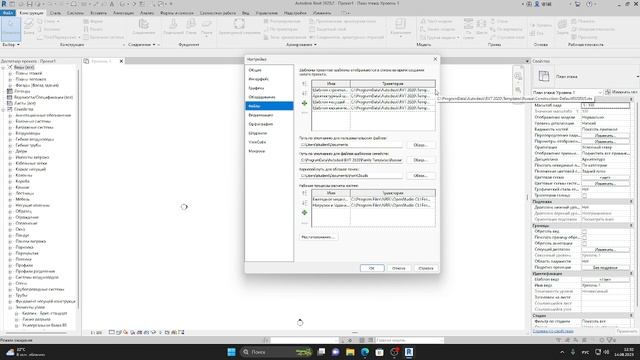This screenshot has width=640, height=360.
Task: Click the point clouds root path field
Action: click(x=351, y=176)
